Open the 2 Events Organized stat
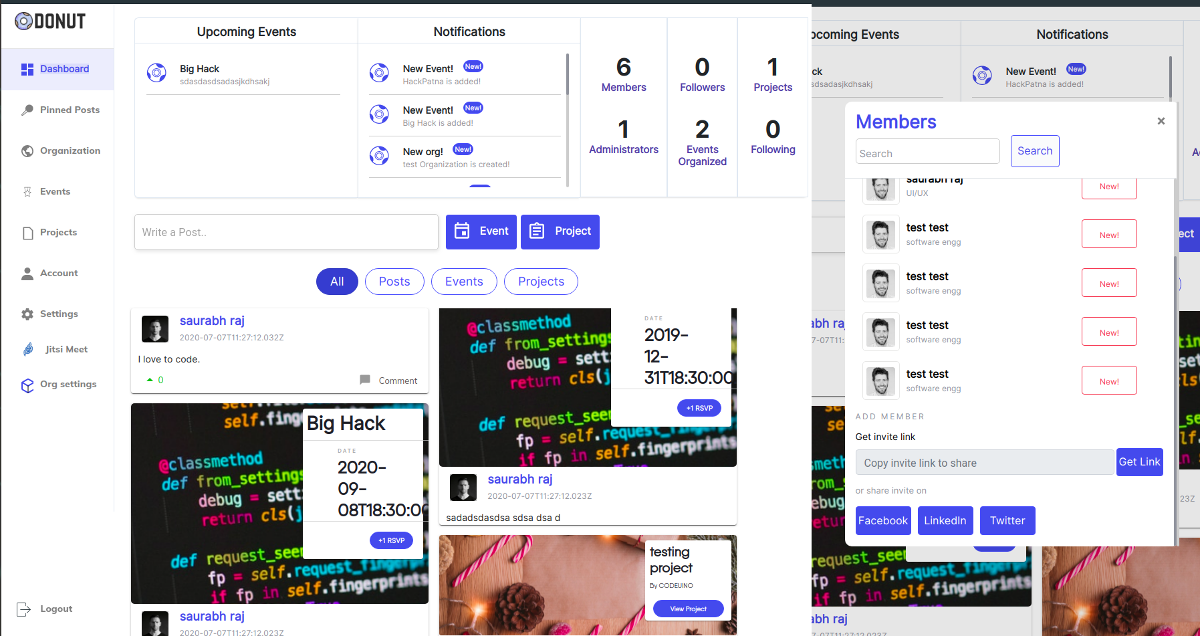1200x636 pixels. click(x=702, y=141)
